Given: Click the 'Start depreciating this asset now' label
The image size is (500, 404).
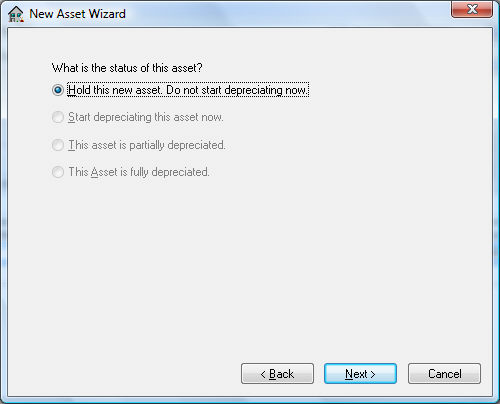Looking at the screenshot, I should coord(146,117).
